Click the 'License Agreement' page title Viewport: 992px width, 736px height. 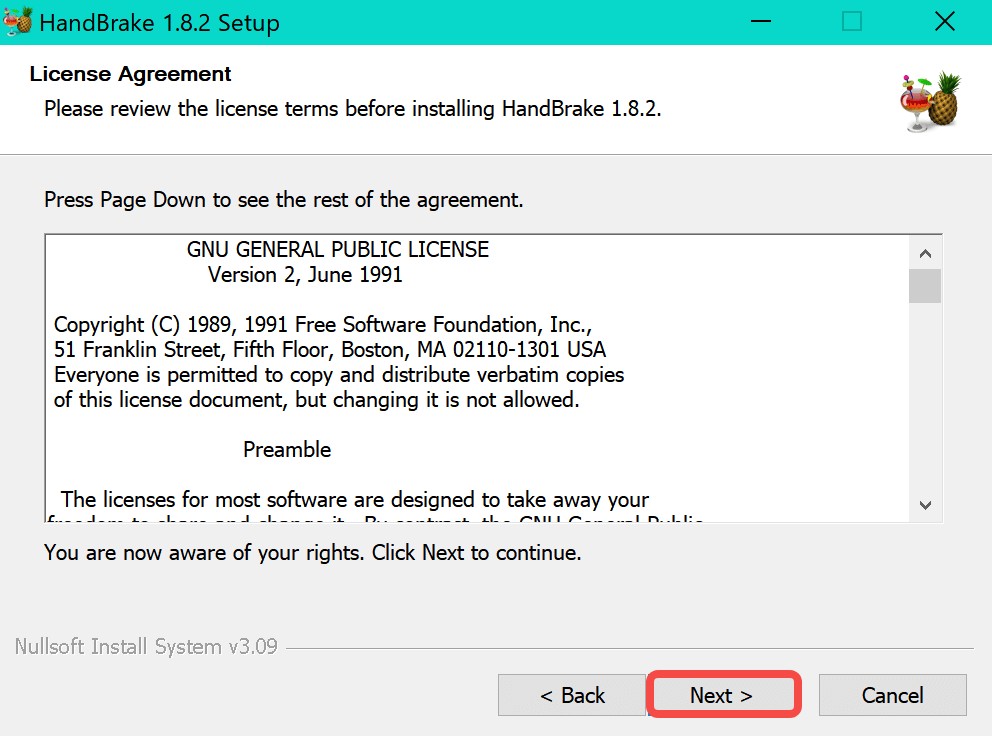[130, 74]
